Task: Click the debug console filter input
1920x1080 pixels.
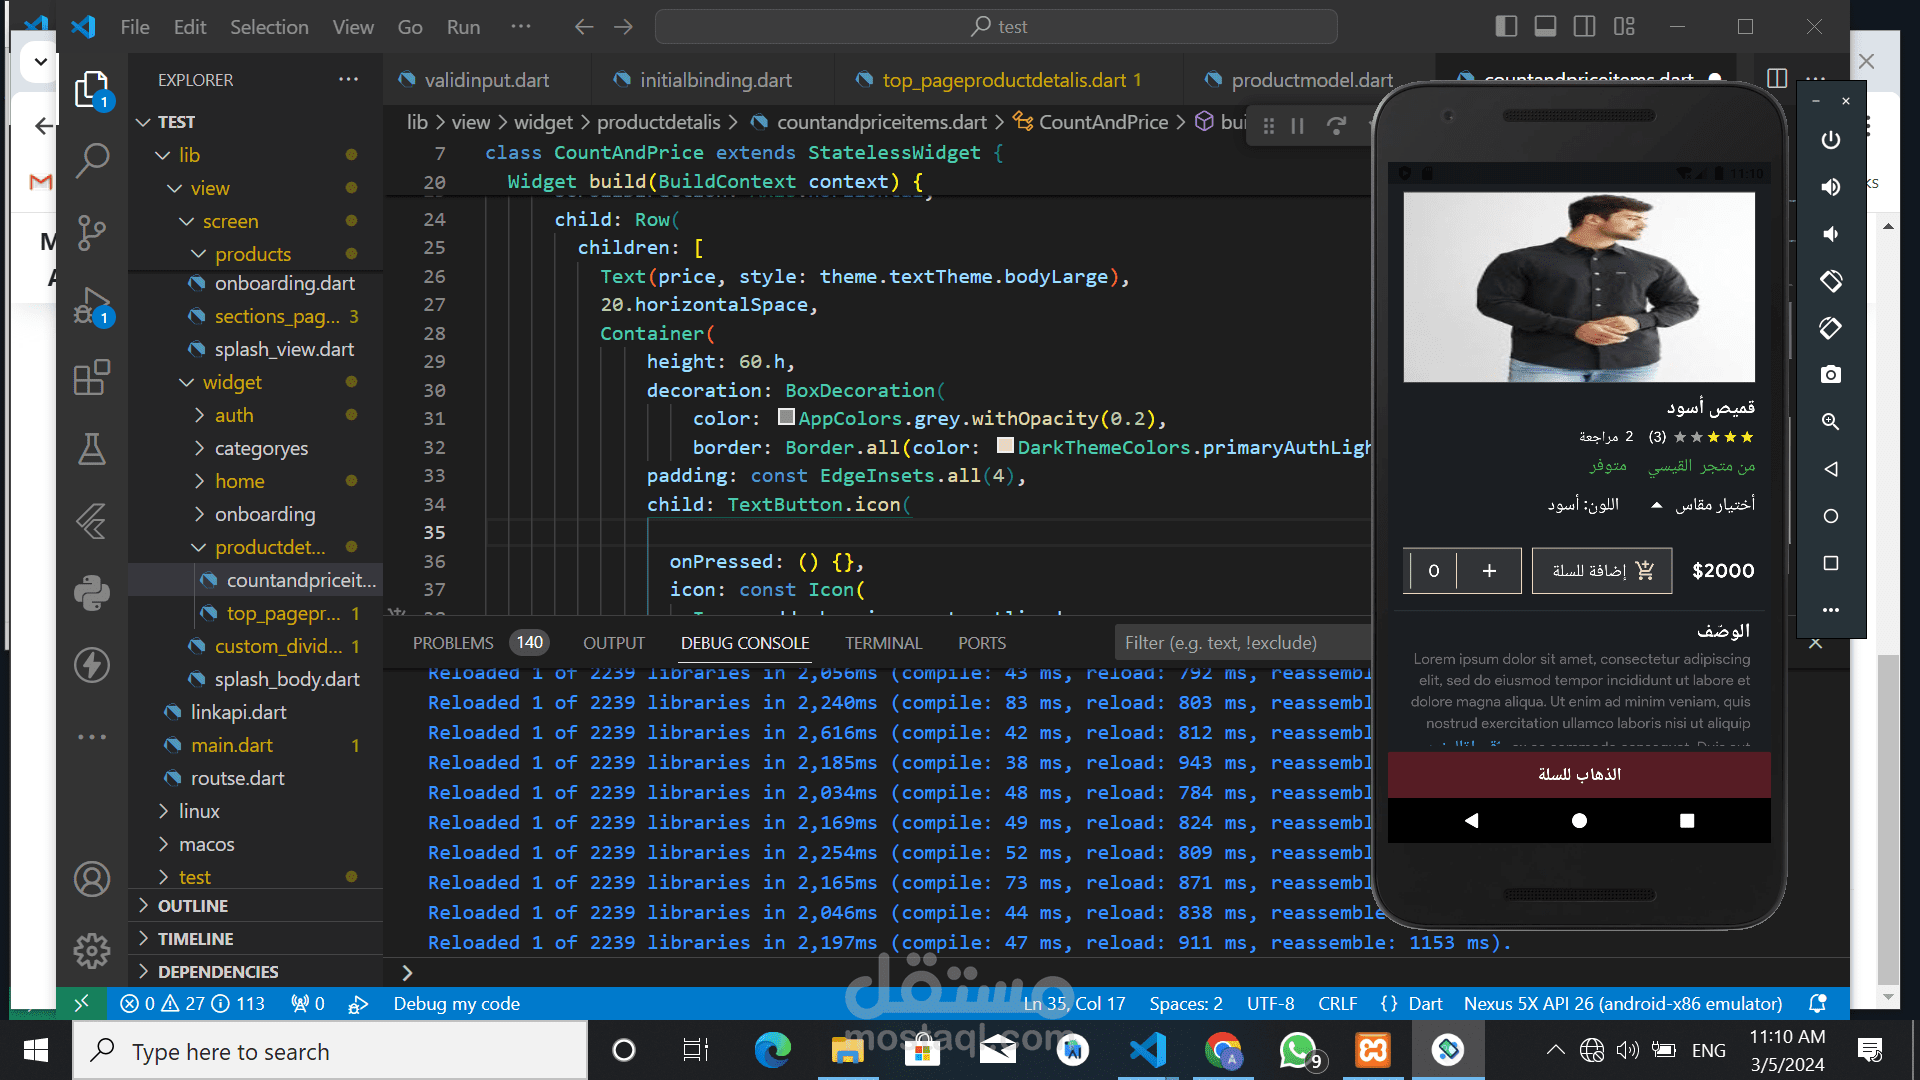Action: [x=1240, y=643]
